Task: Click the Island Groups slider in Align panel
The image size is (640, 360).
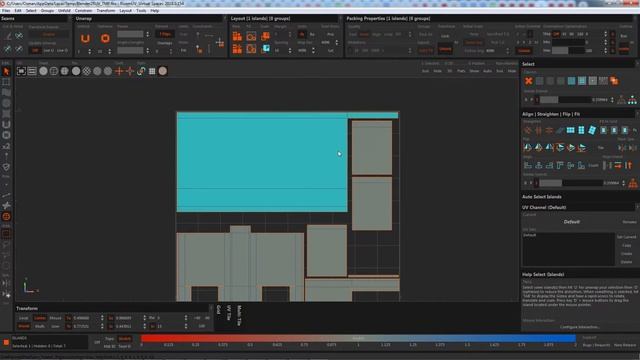Action: 571,183
